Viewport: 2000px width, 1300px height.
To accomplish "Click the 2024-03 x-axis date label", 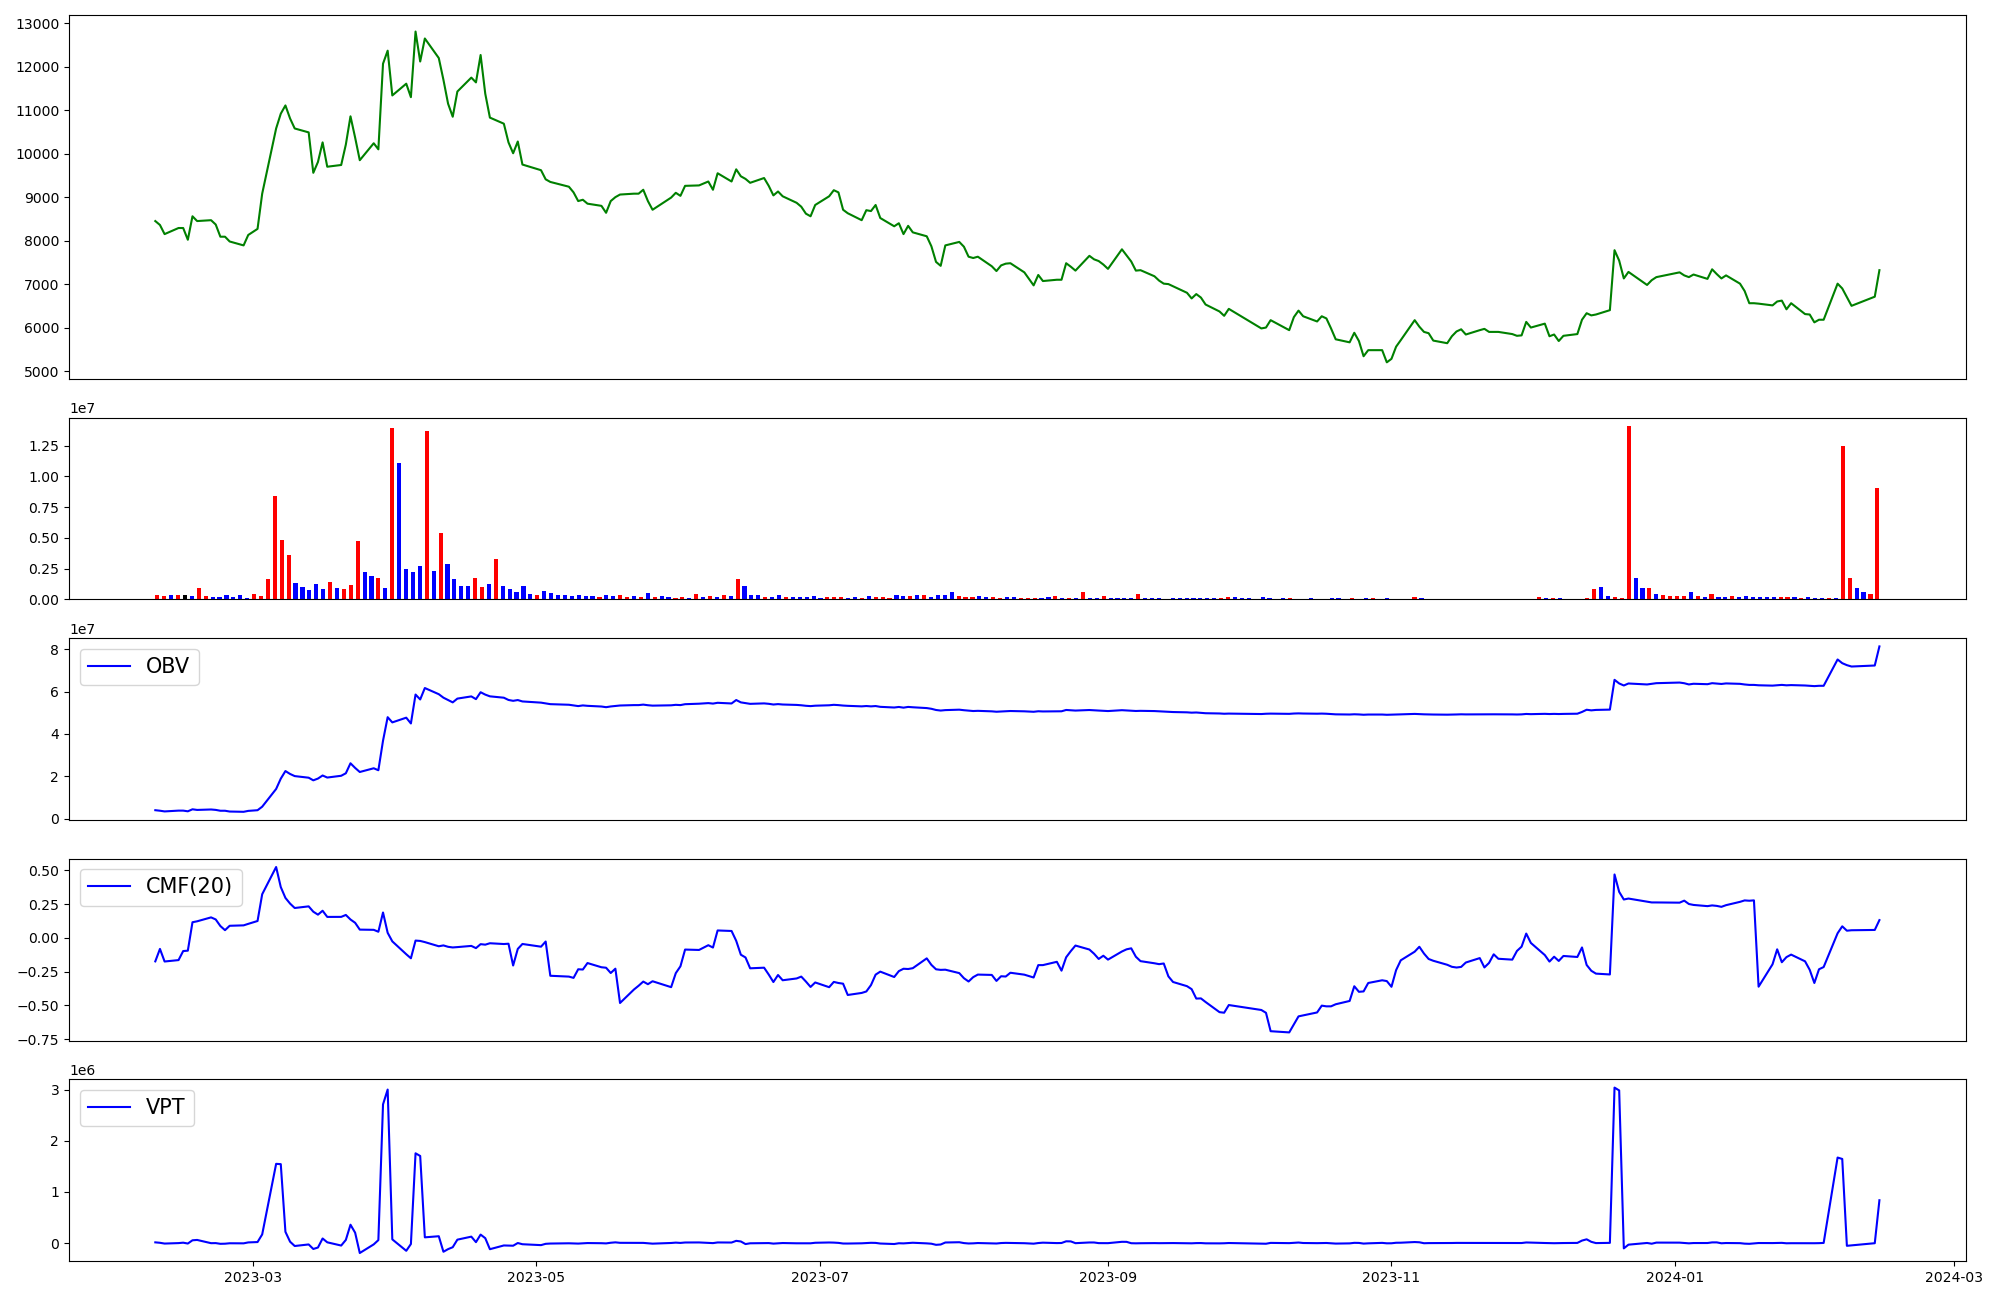I will tap(1954, 1277).
